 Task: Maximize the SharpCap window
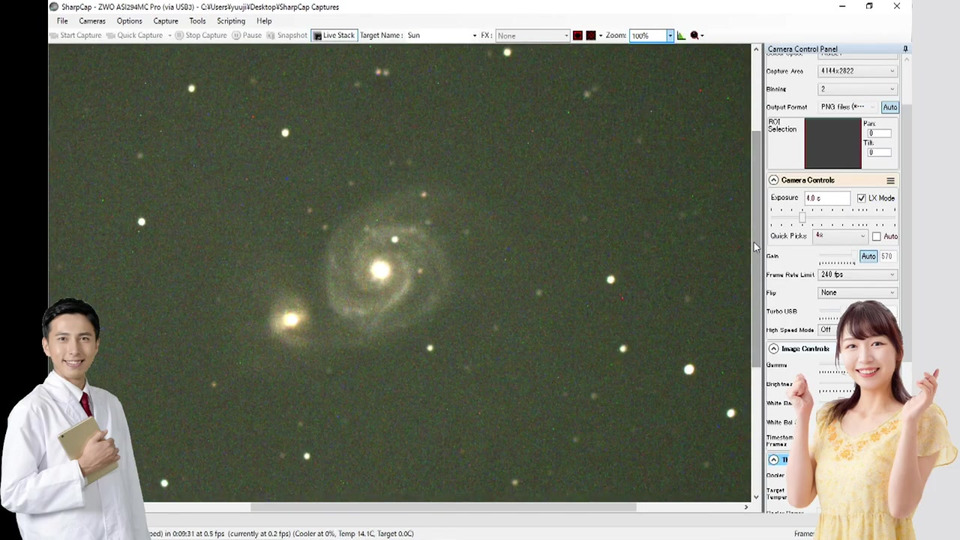pyautogui.click(x=869, y=6)
